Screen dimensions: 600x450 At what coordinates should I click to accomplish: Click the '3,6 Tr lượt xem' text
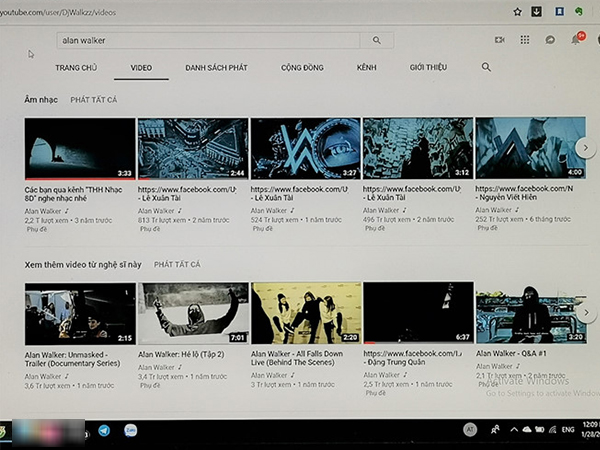(49, 386)
